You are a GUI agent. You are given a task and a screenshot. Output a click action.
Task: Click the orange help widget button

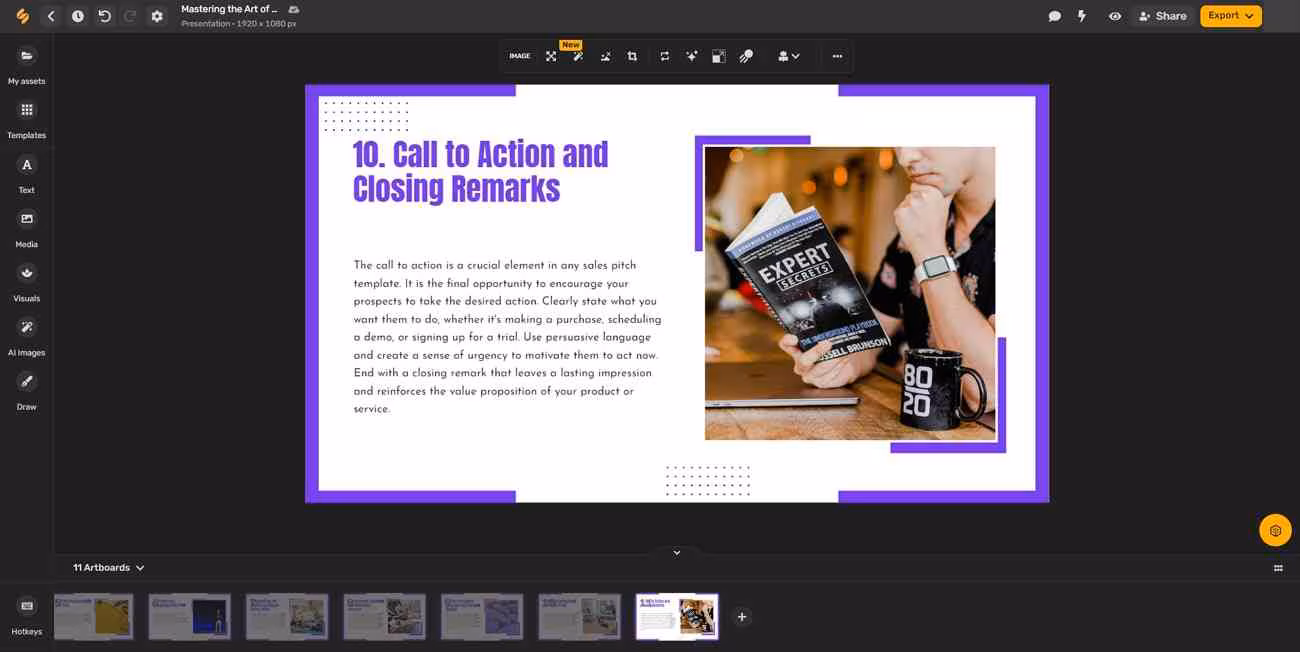coord(1275,530)
